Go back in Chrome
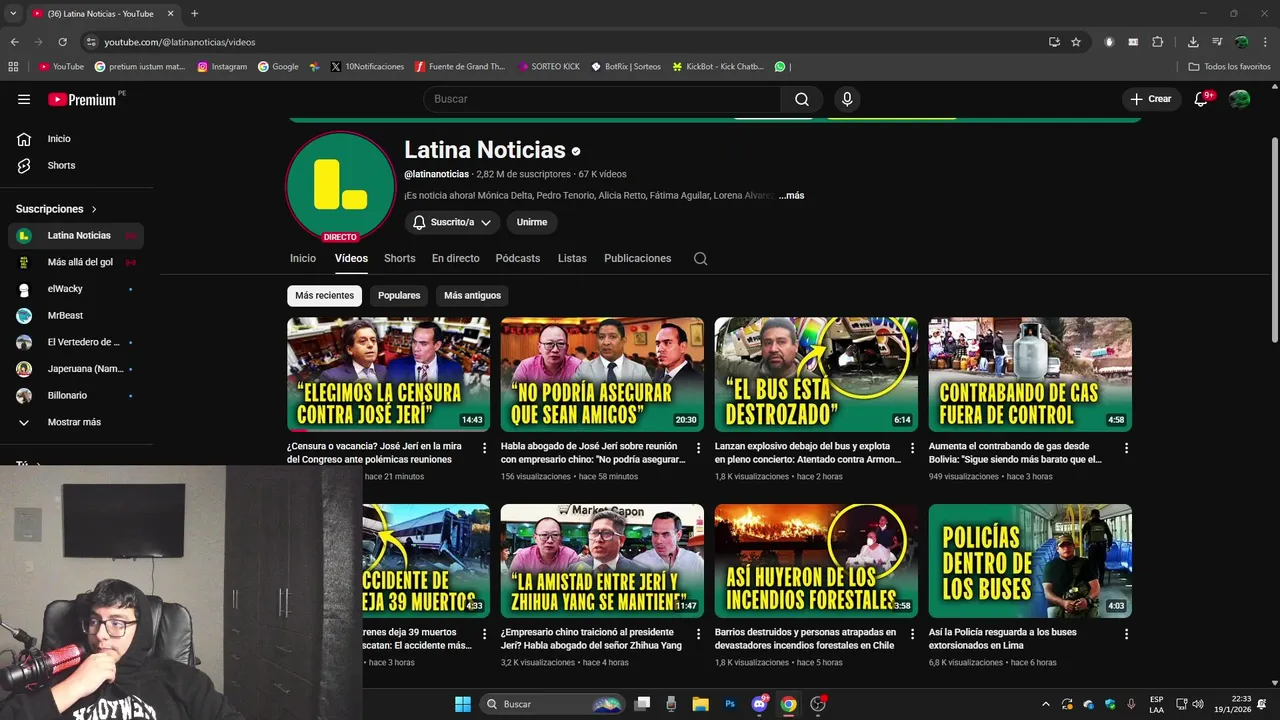The image size is (1280, 720). [x=14, y=42]
